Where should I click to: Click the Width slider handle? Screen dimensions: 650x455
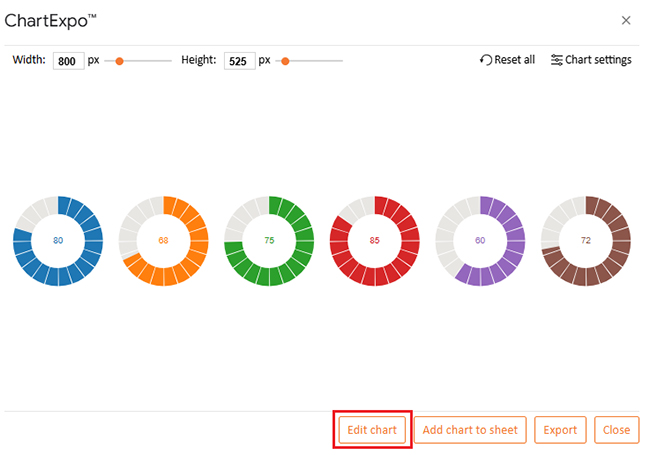119,61
